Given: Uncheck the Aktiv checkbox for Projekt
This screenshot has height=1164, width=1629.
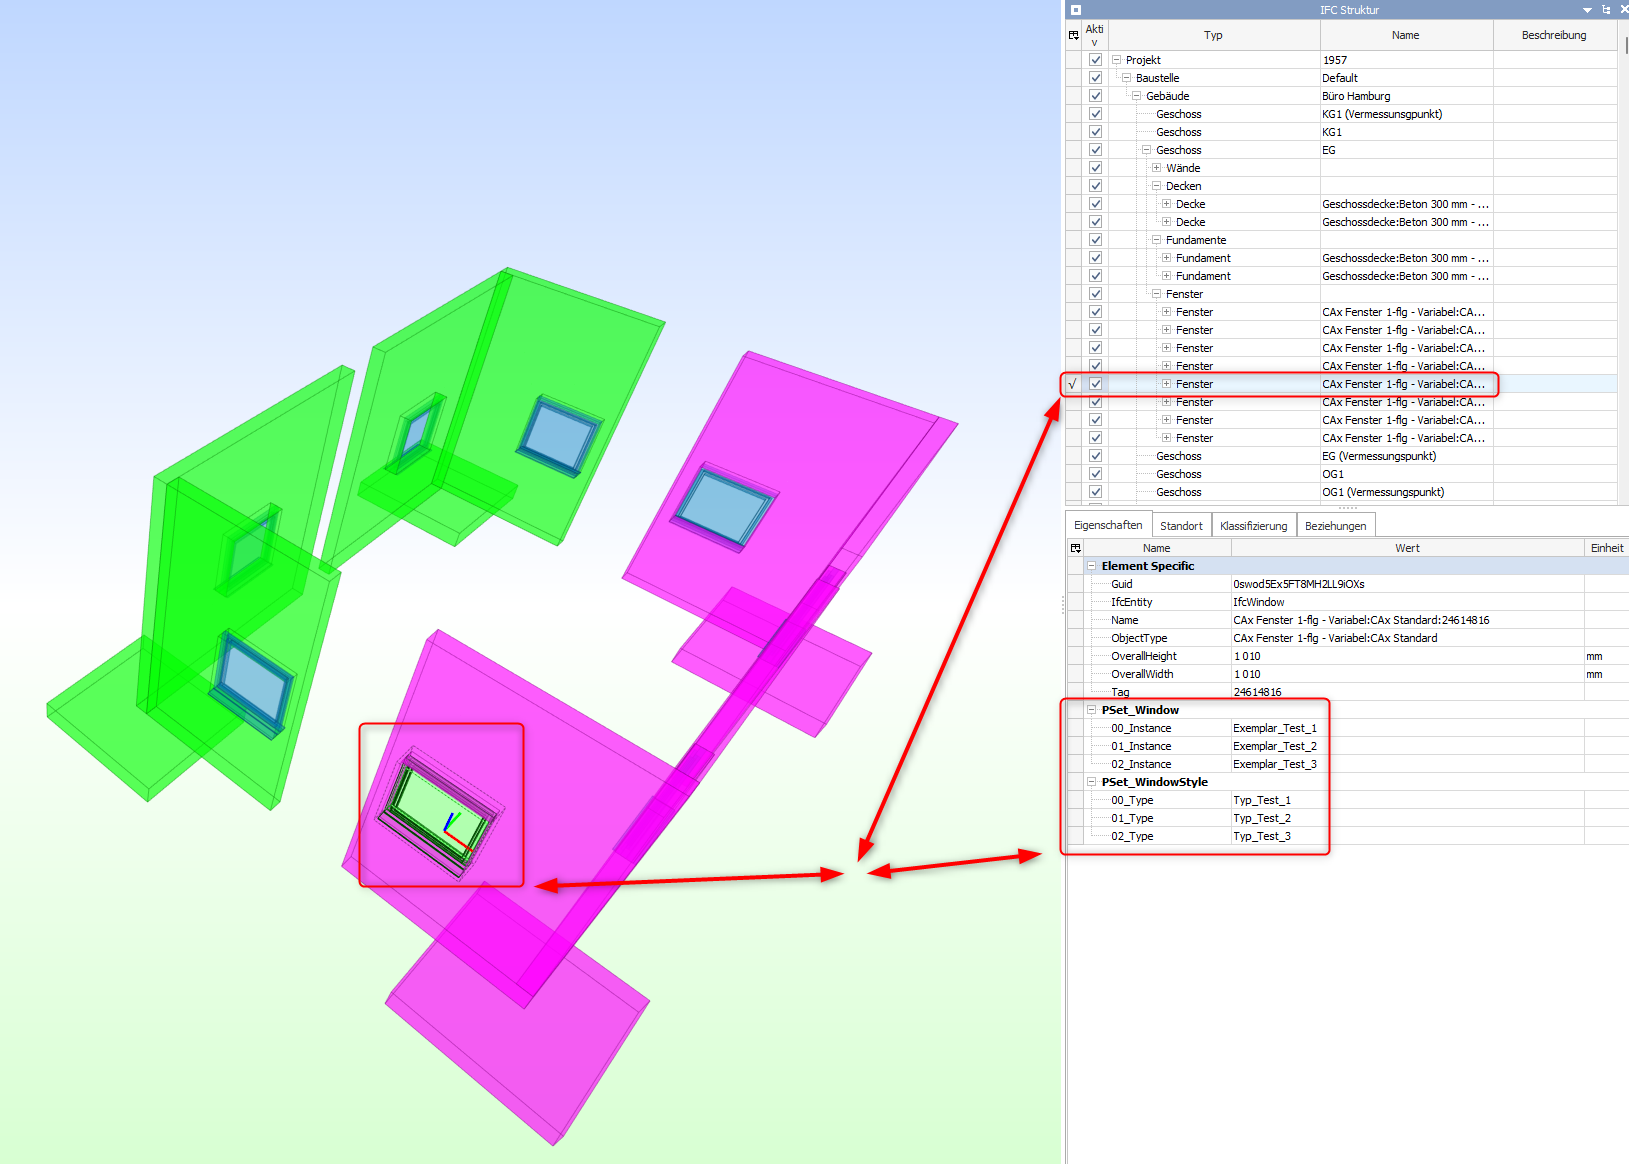Looking at the screenshot, I should click(1095, 60).
